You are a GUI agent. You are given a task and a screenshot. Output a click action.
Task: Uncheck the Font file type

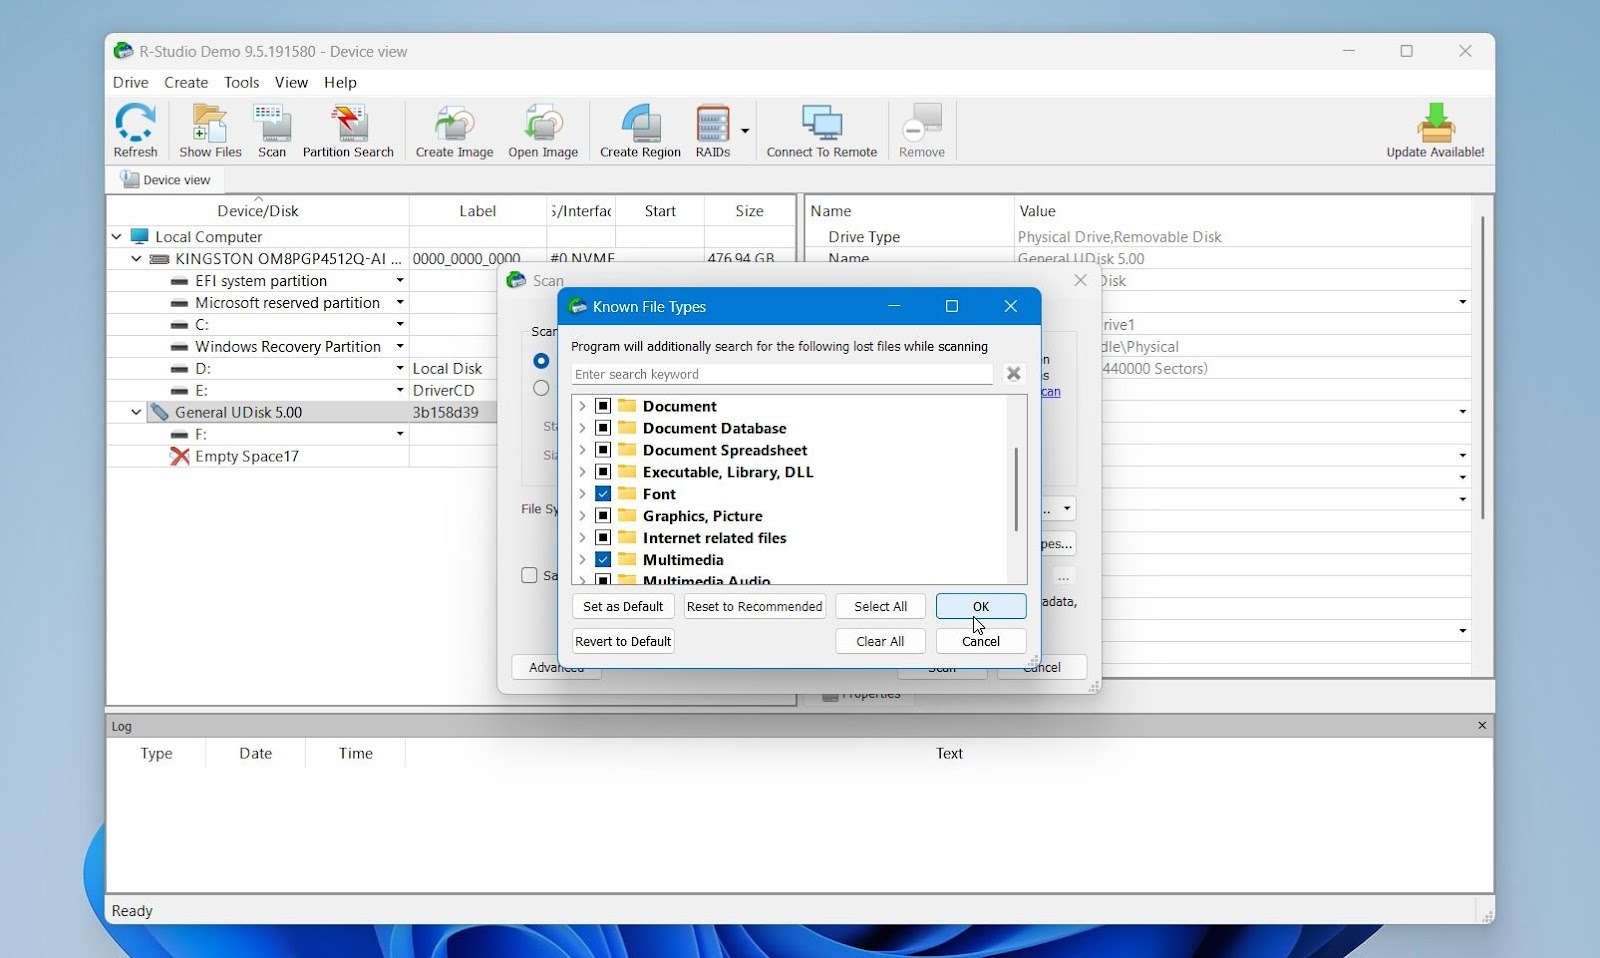click(x=603, y=493)
